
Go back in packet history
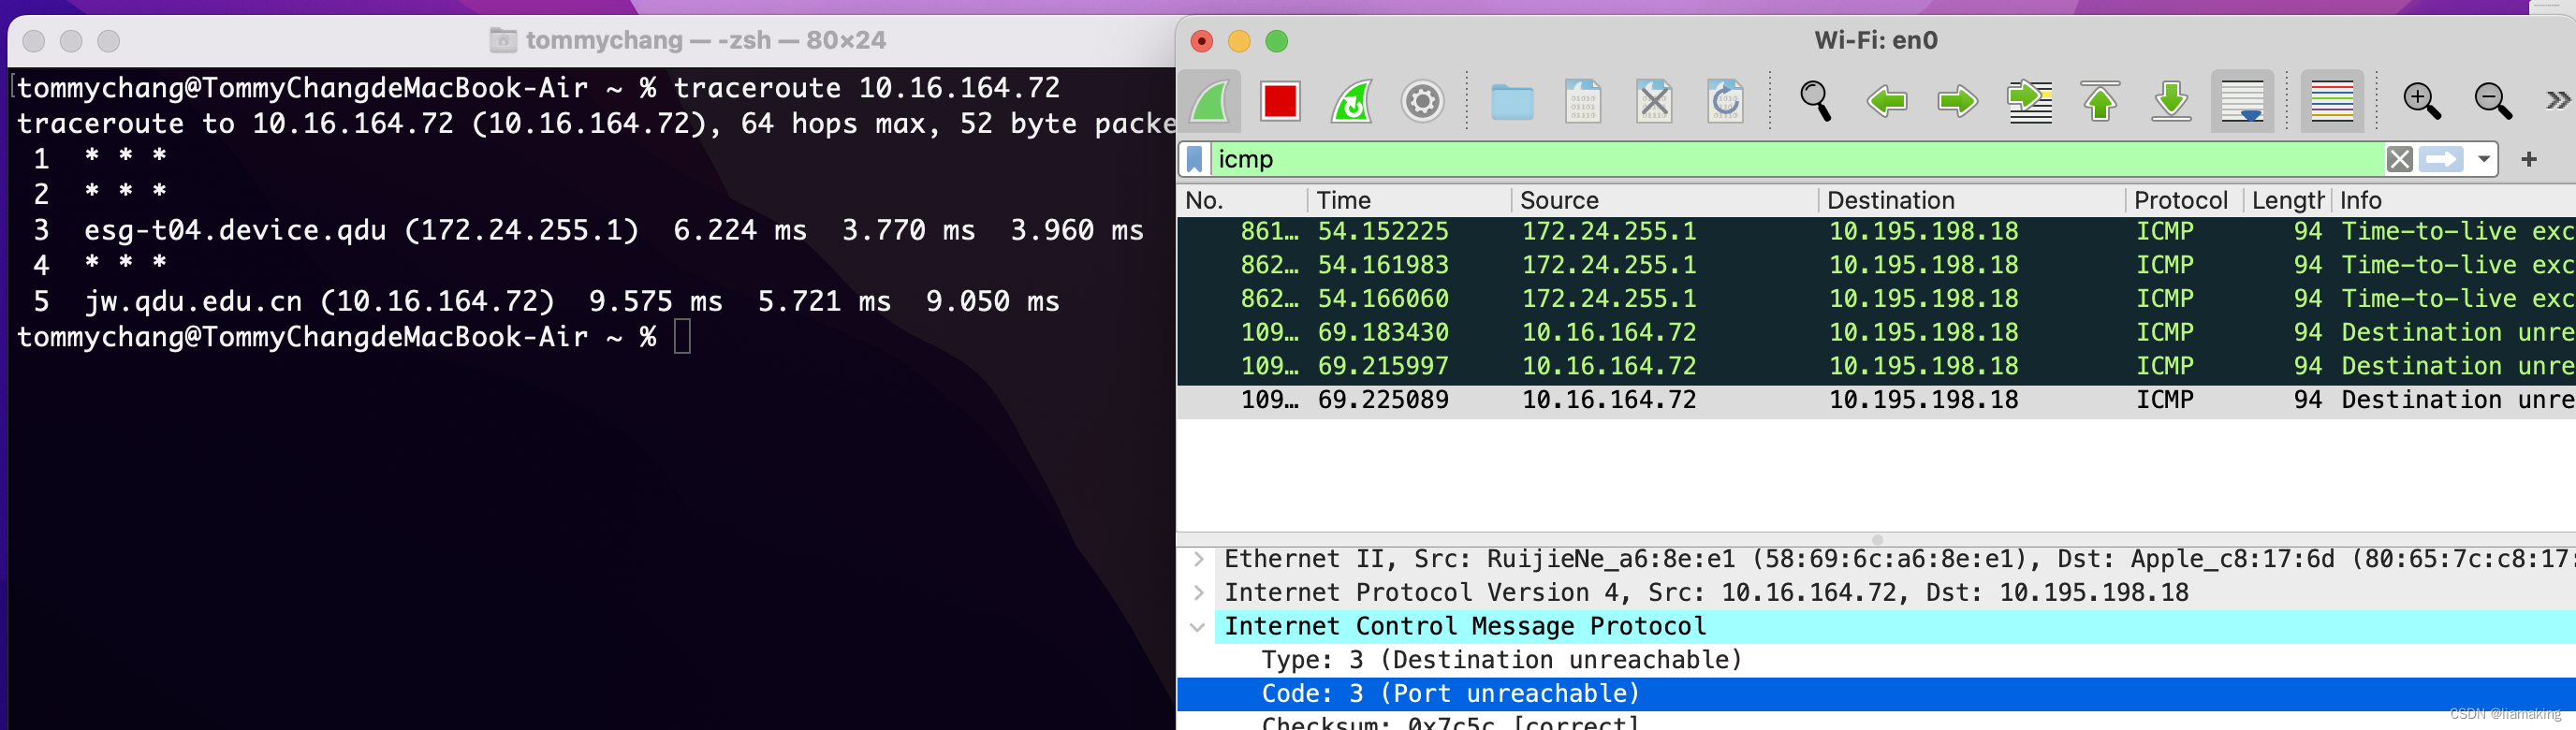[1887, 101]
